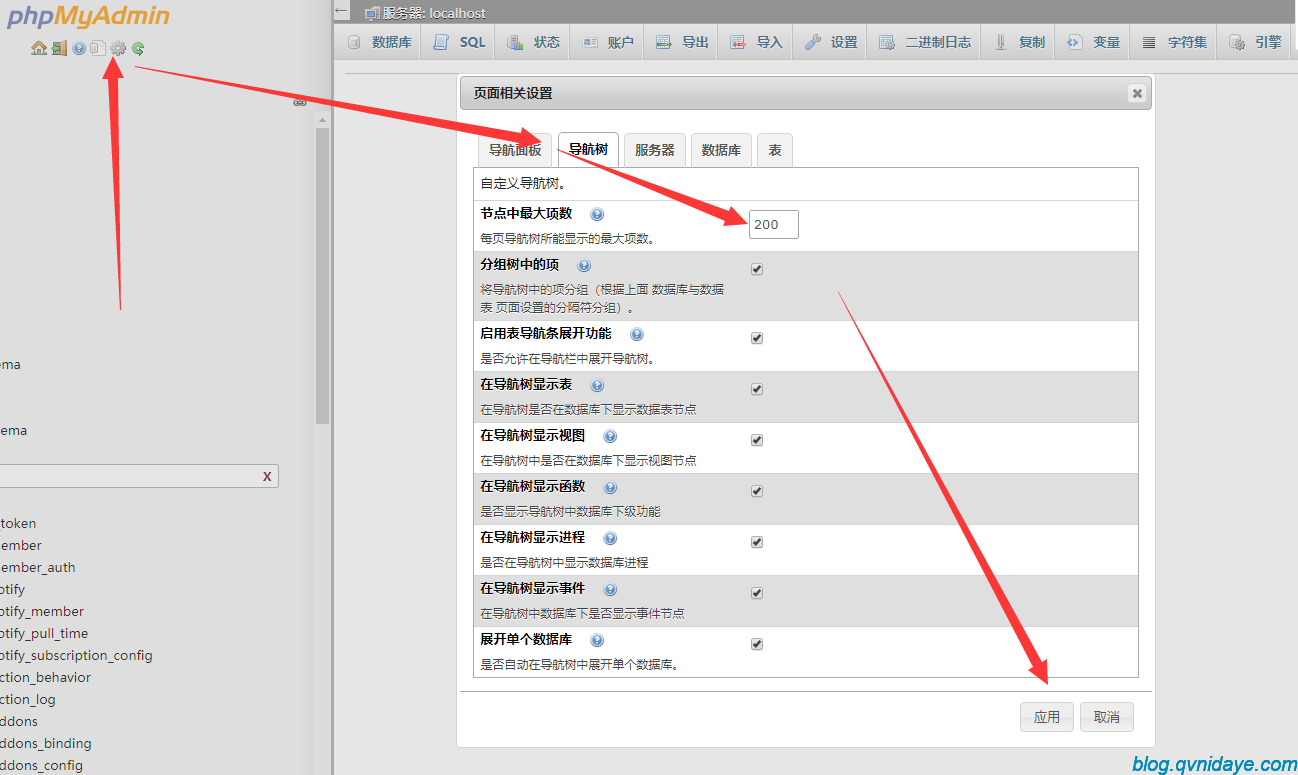Switch to the 表 tab
This screenshot has width=1298, height=775.
pos(775,150)
